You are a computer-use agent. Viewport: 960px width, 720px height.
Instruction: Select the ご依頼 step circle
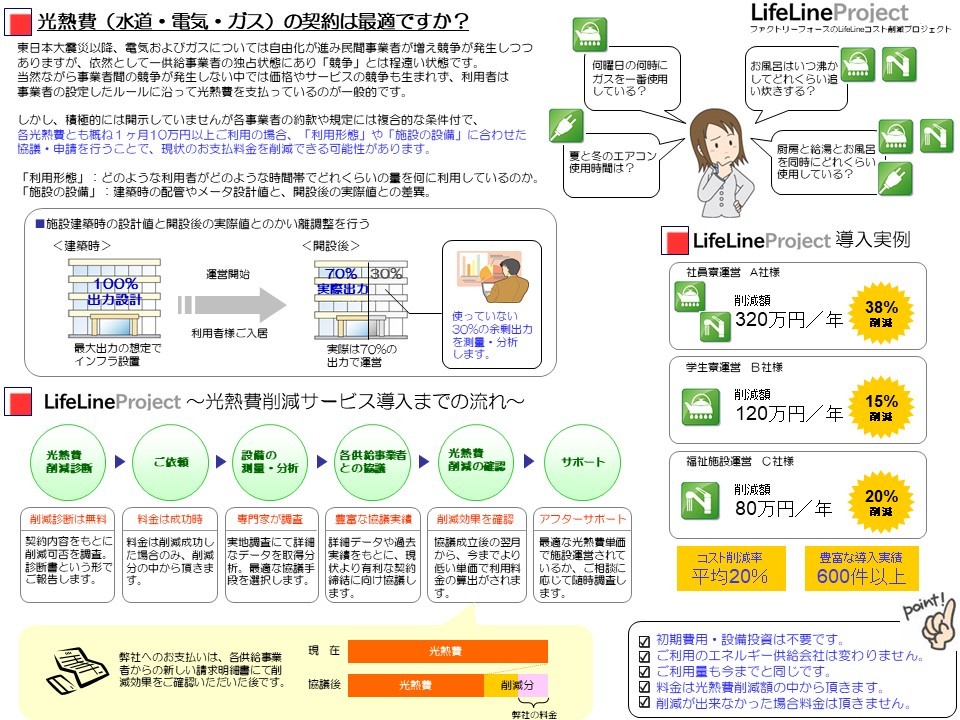[x=170, y=463]
